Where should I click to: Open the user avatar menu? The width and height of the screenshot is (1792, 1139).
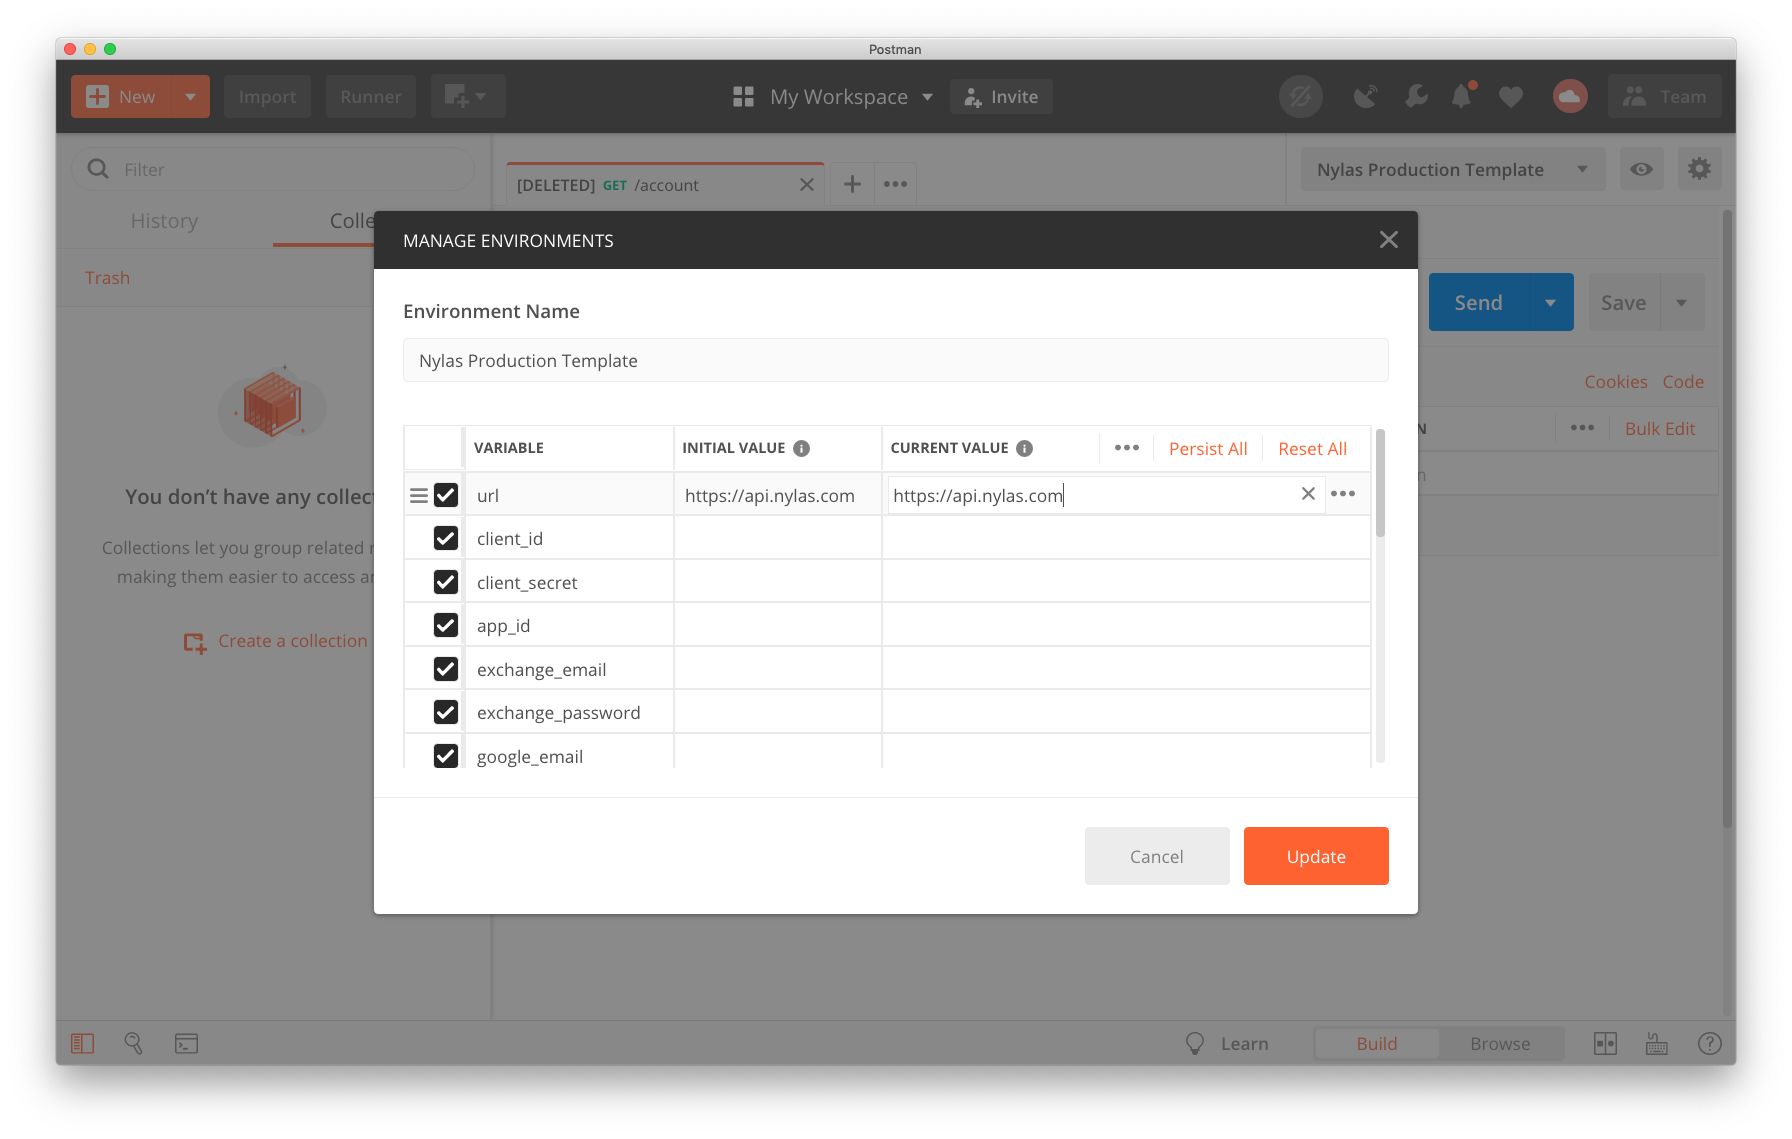tap(1570, 97)
